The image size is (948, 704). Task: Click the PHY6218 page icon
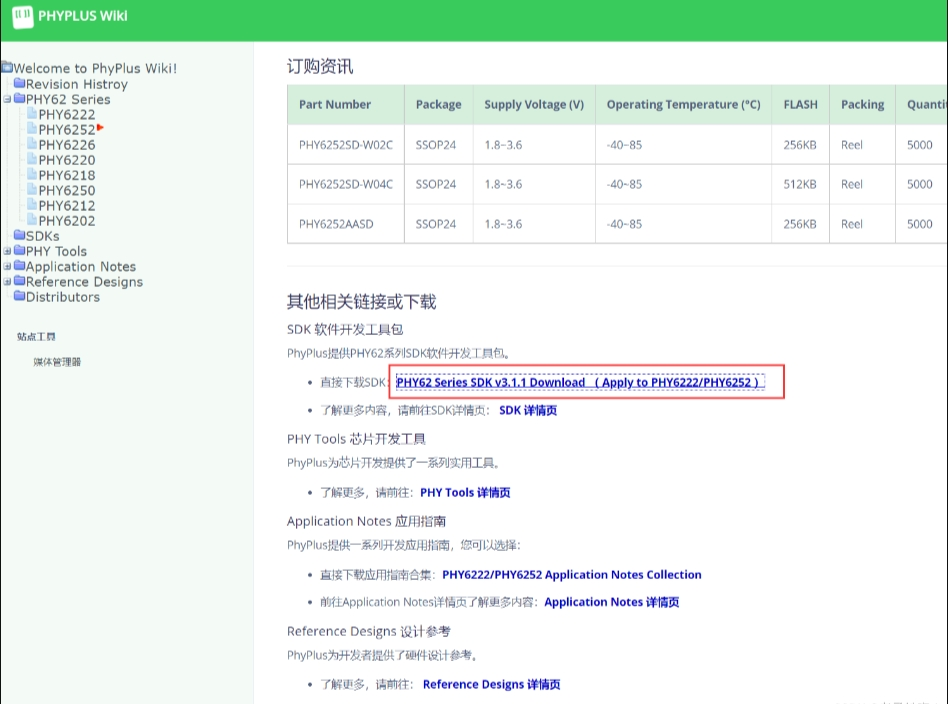[x=33, y=174]
